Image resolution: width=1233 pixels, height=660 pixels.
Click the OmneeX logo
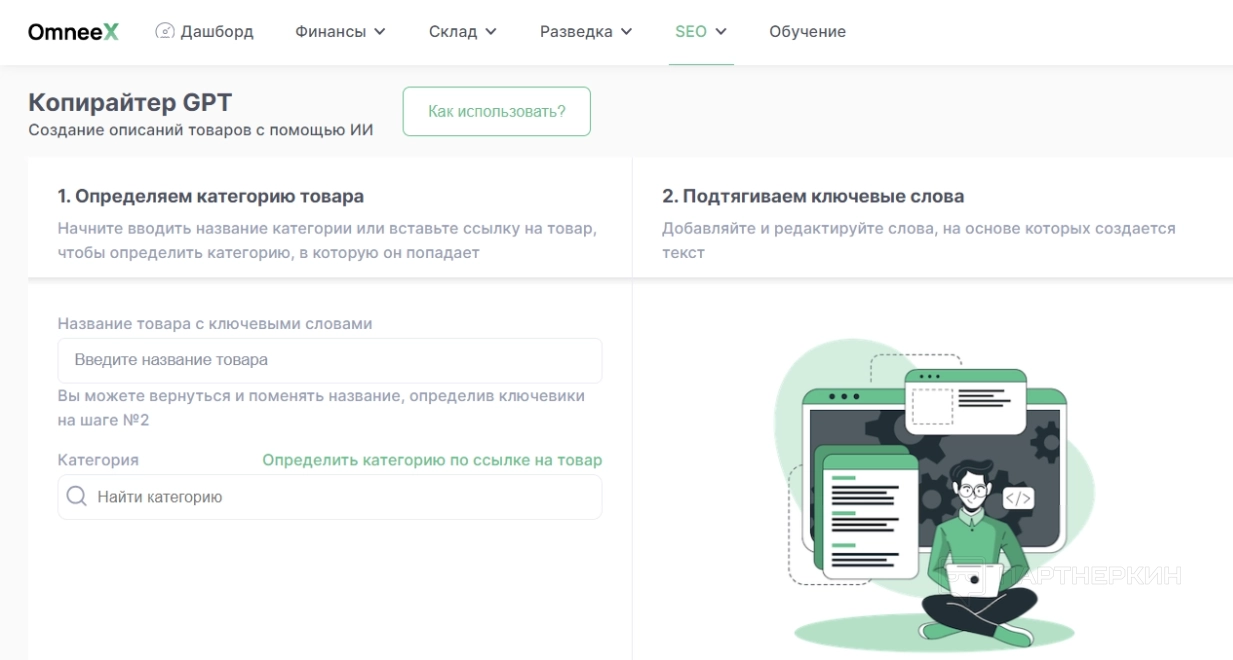pos(73,32)
